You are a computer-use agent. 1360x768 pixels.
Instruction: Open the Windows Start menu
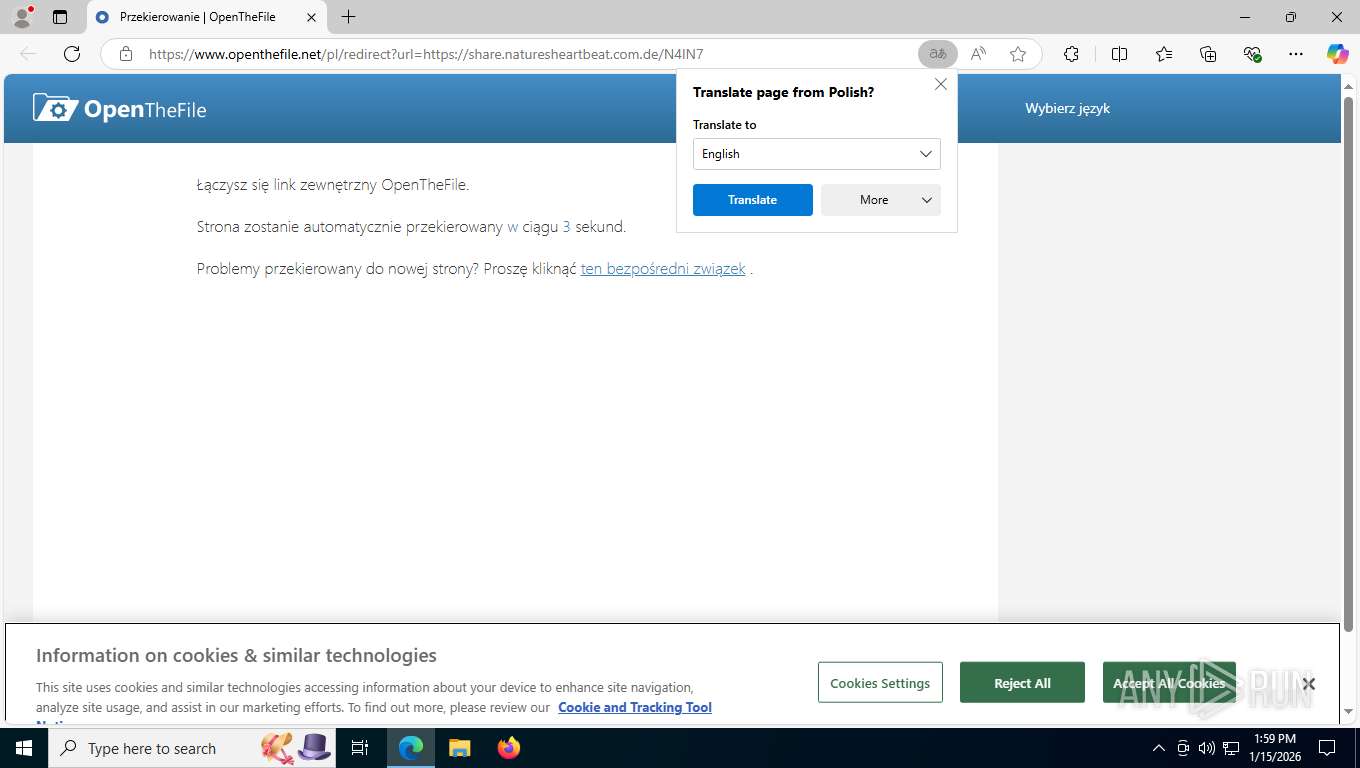pyautogui.click(x=23, y=748)
